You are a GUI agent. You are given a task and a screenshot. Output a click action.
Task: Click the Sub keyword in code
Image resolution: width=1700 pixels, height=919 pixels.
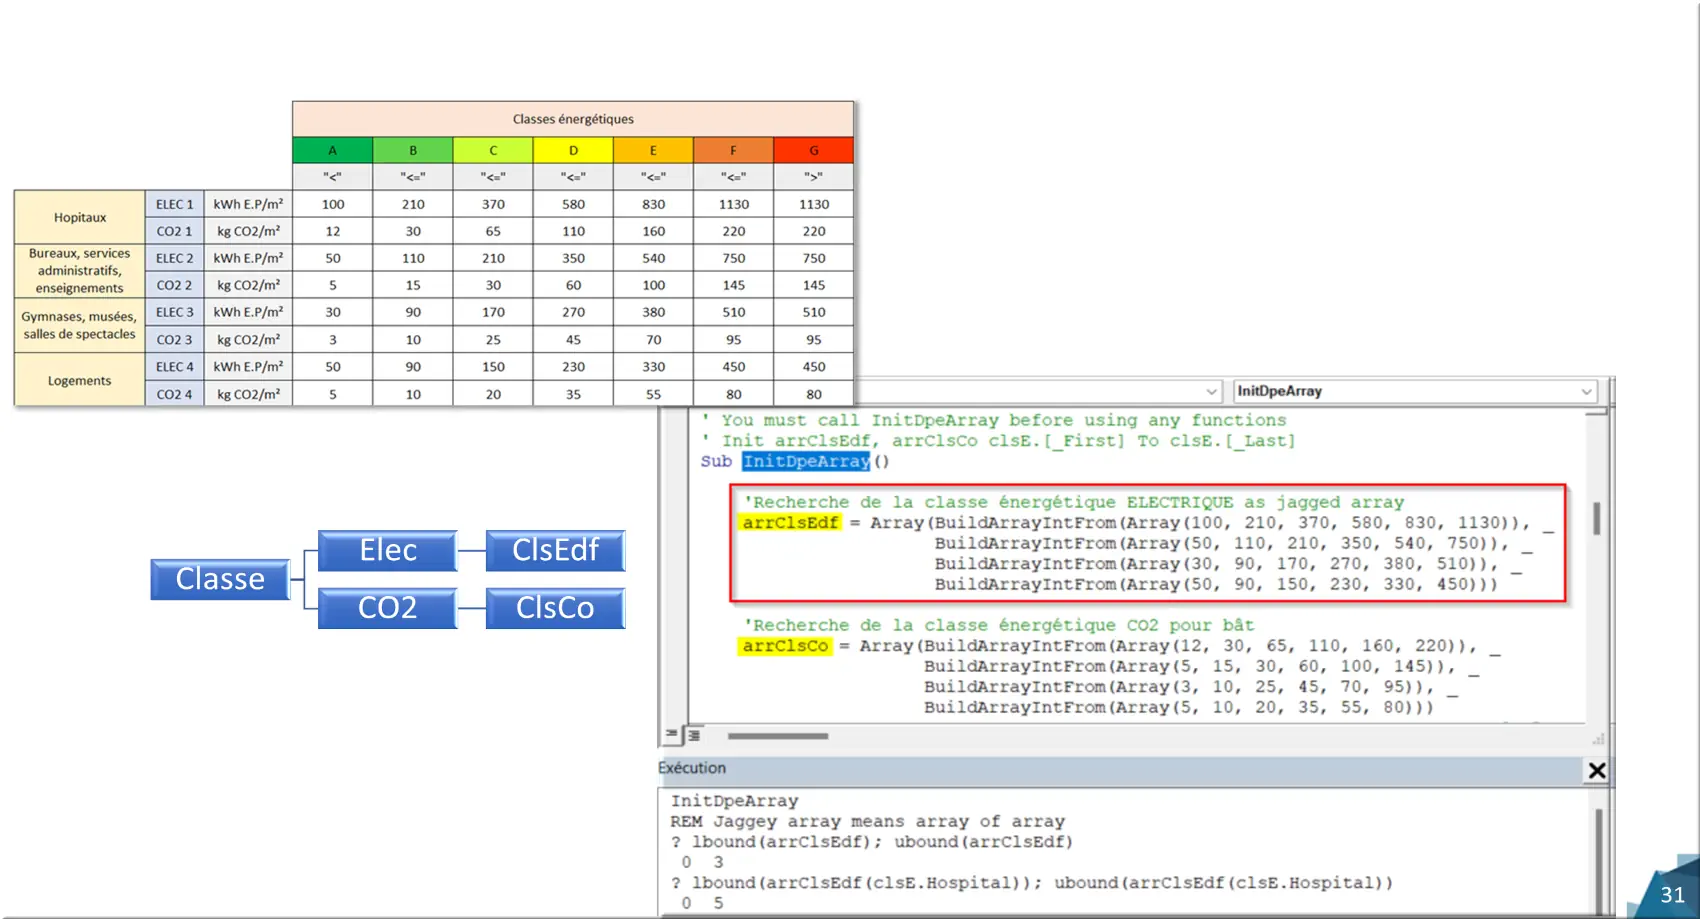[x=716, y=461]
